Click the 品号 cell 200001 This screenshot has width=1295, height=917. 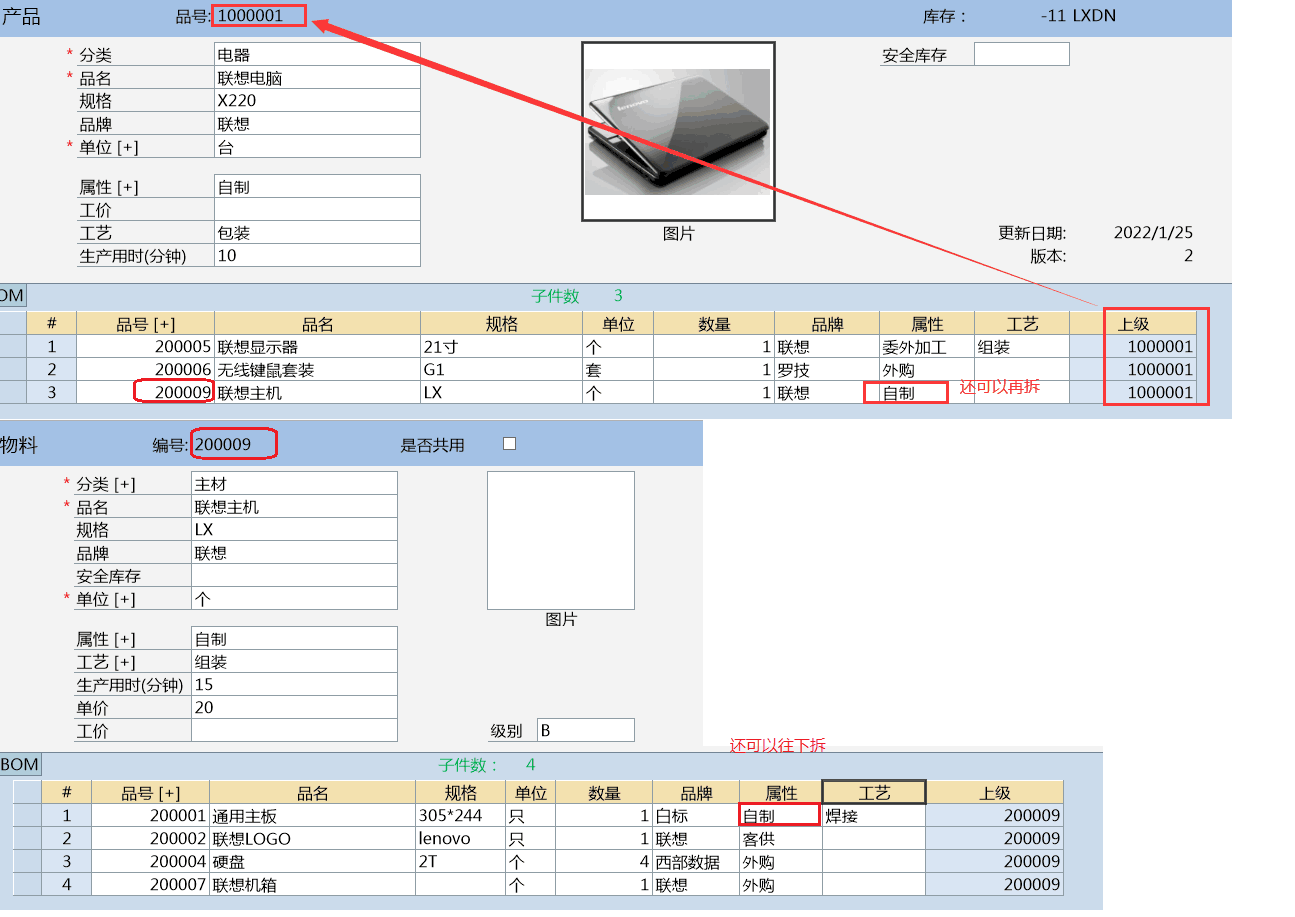(x=150, y=816)
